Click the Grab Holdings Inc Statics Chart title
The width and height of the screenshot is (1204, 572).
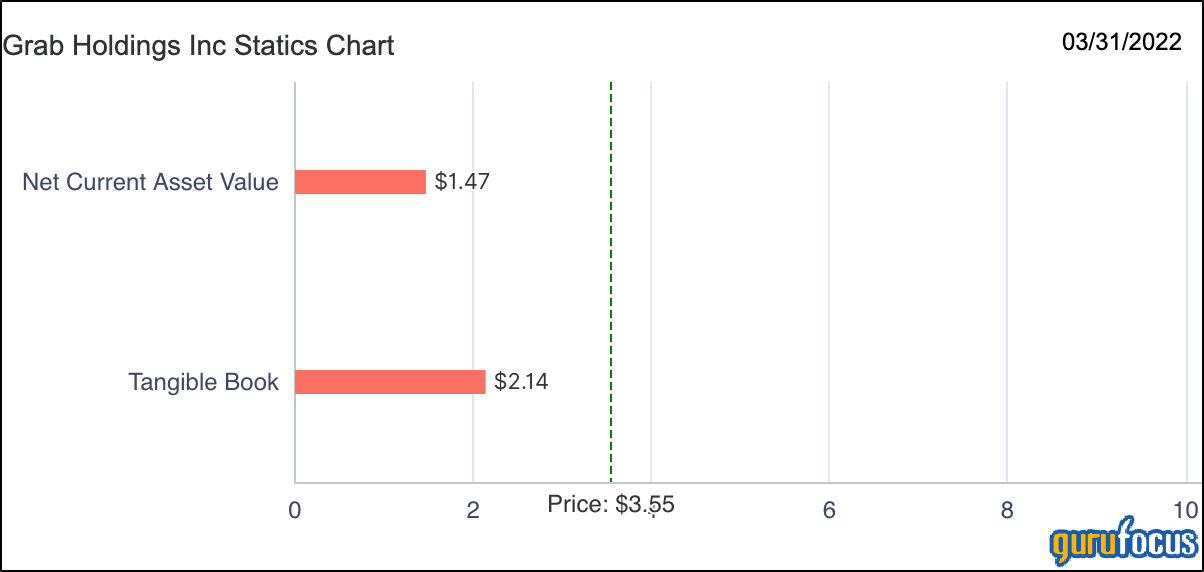pyautogui.click(x=199, y=45)
